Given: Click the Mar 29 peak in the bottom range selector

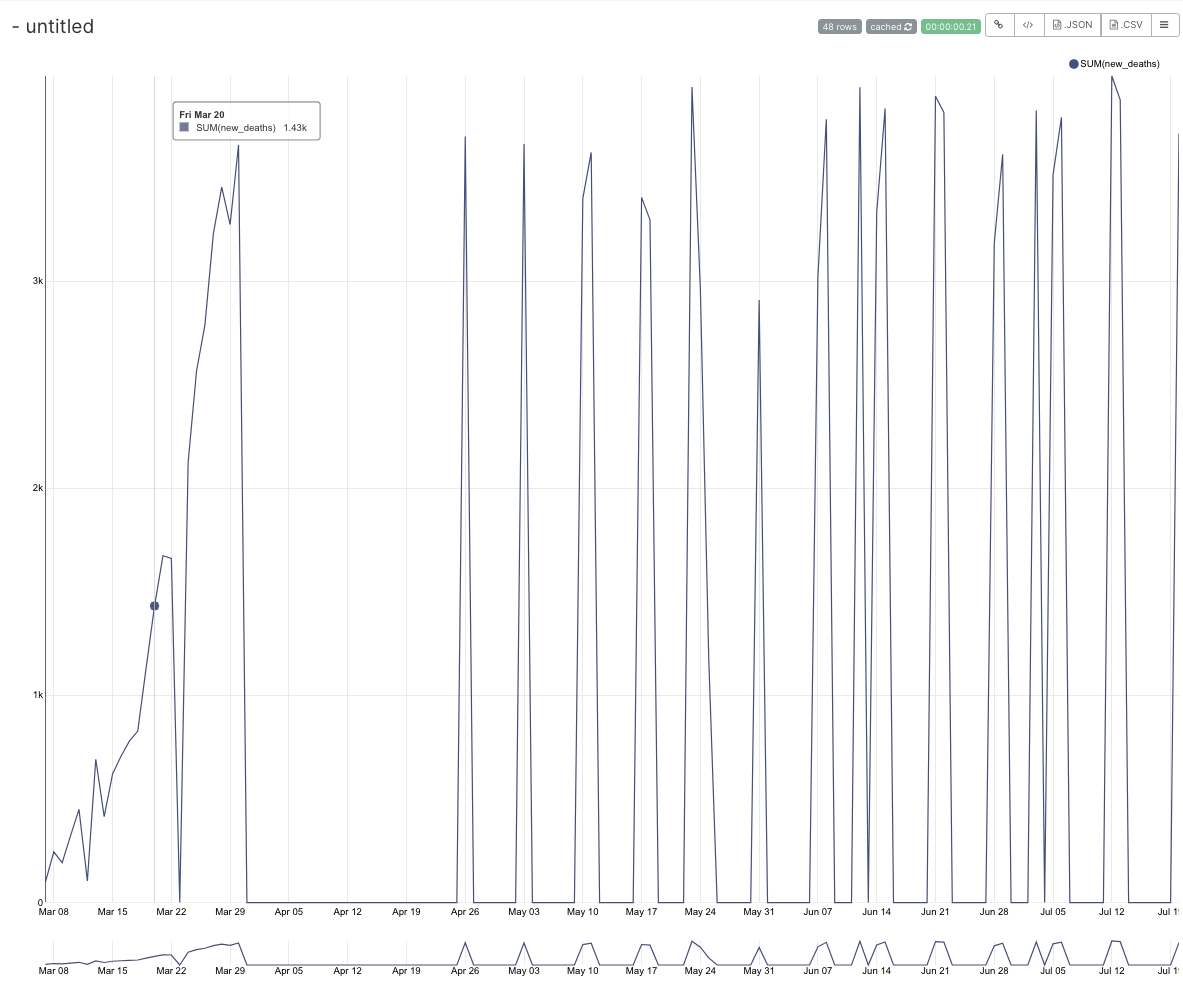Looking at the screenshot, I should pyautogui.click(x=238, y=944).
